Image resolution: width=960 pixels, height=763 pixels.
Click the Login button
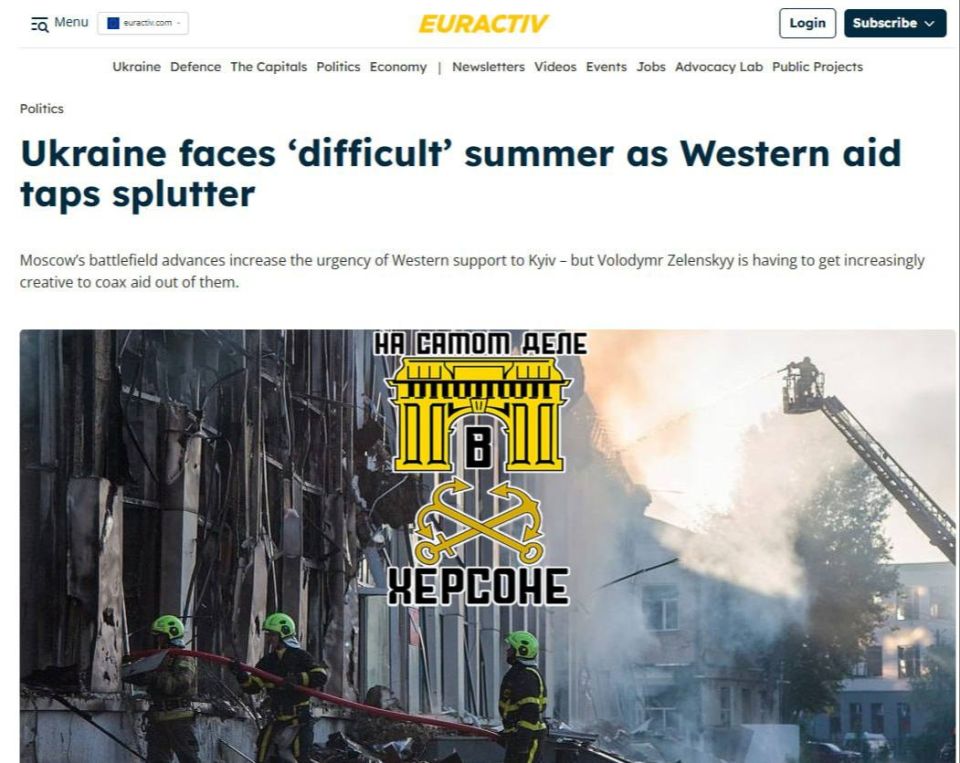point(807,23)
